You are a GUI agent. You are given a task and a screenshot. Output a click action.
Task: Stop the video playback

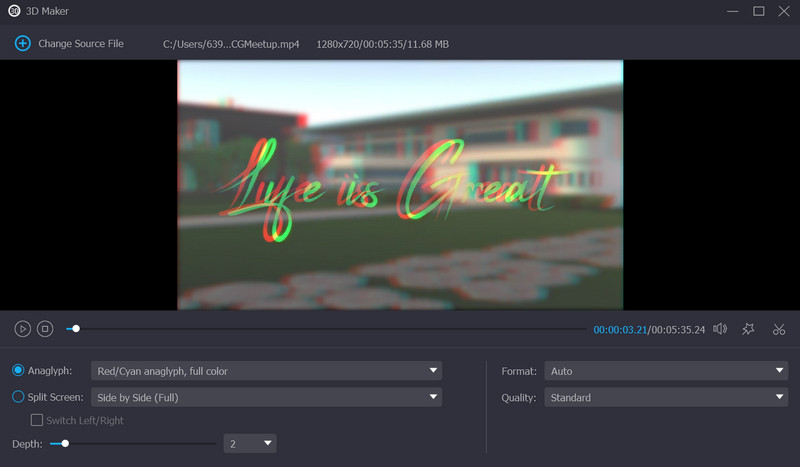(x=45, y=329)
